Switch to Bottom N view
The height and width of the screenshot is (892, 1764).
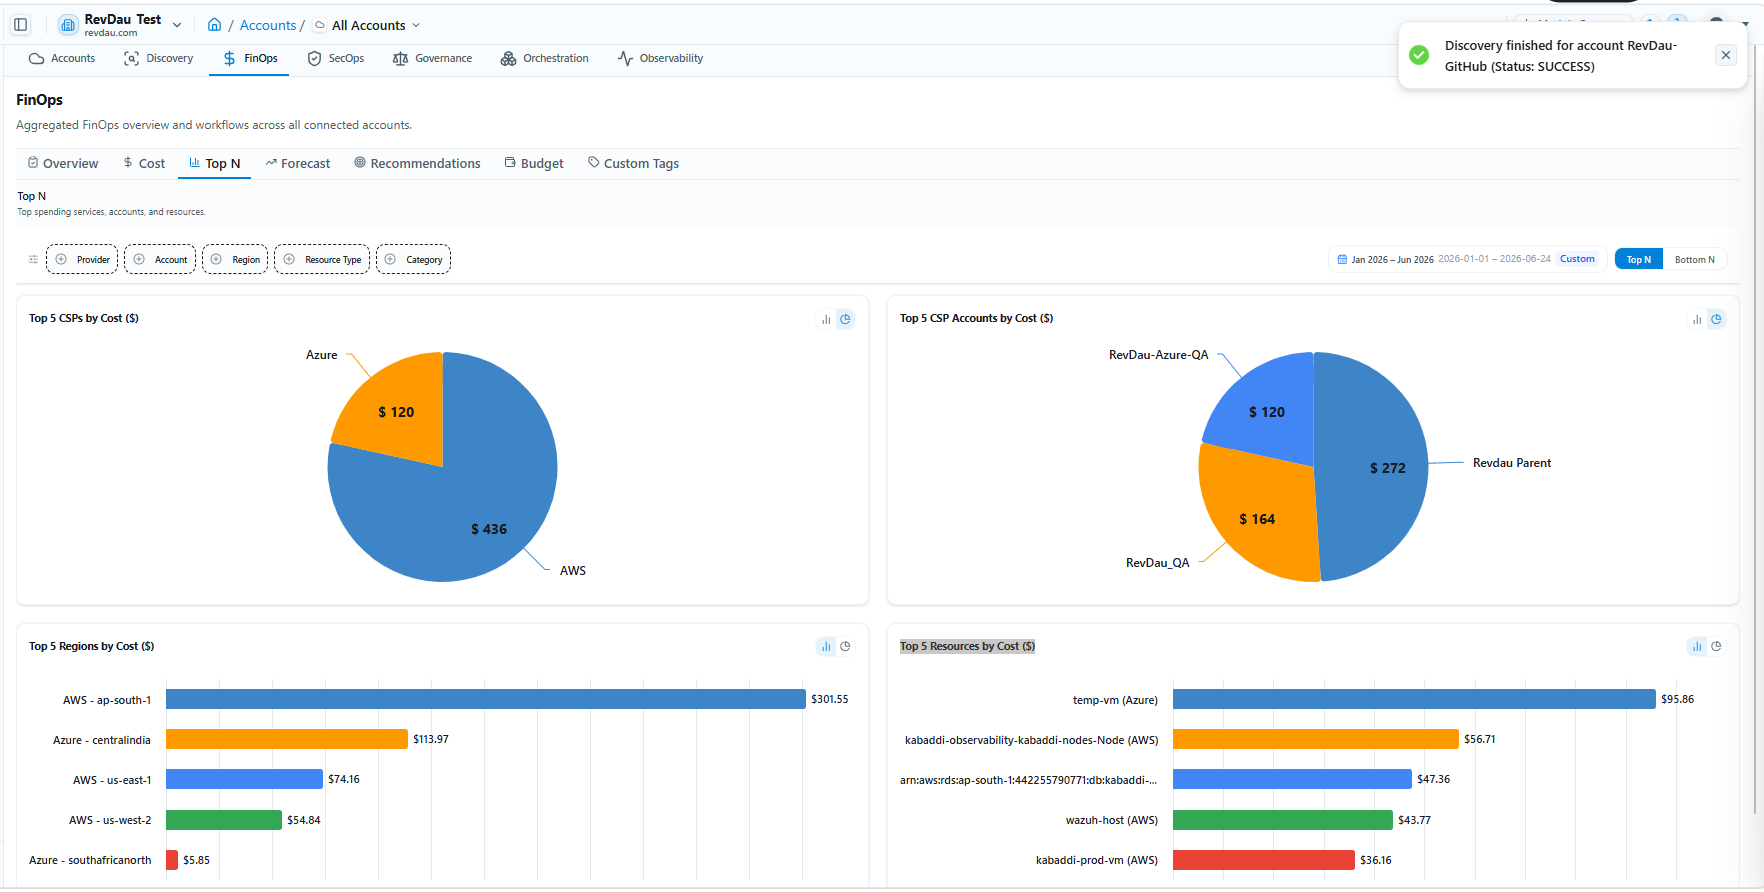1694,260
